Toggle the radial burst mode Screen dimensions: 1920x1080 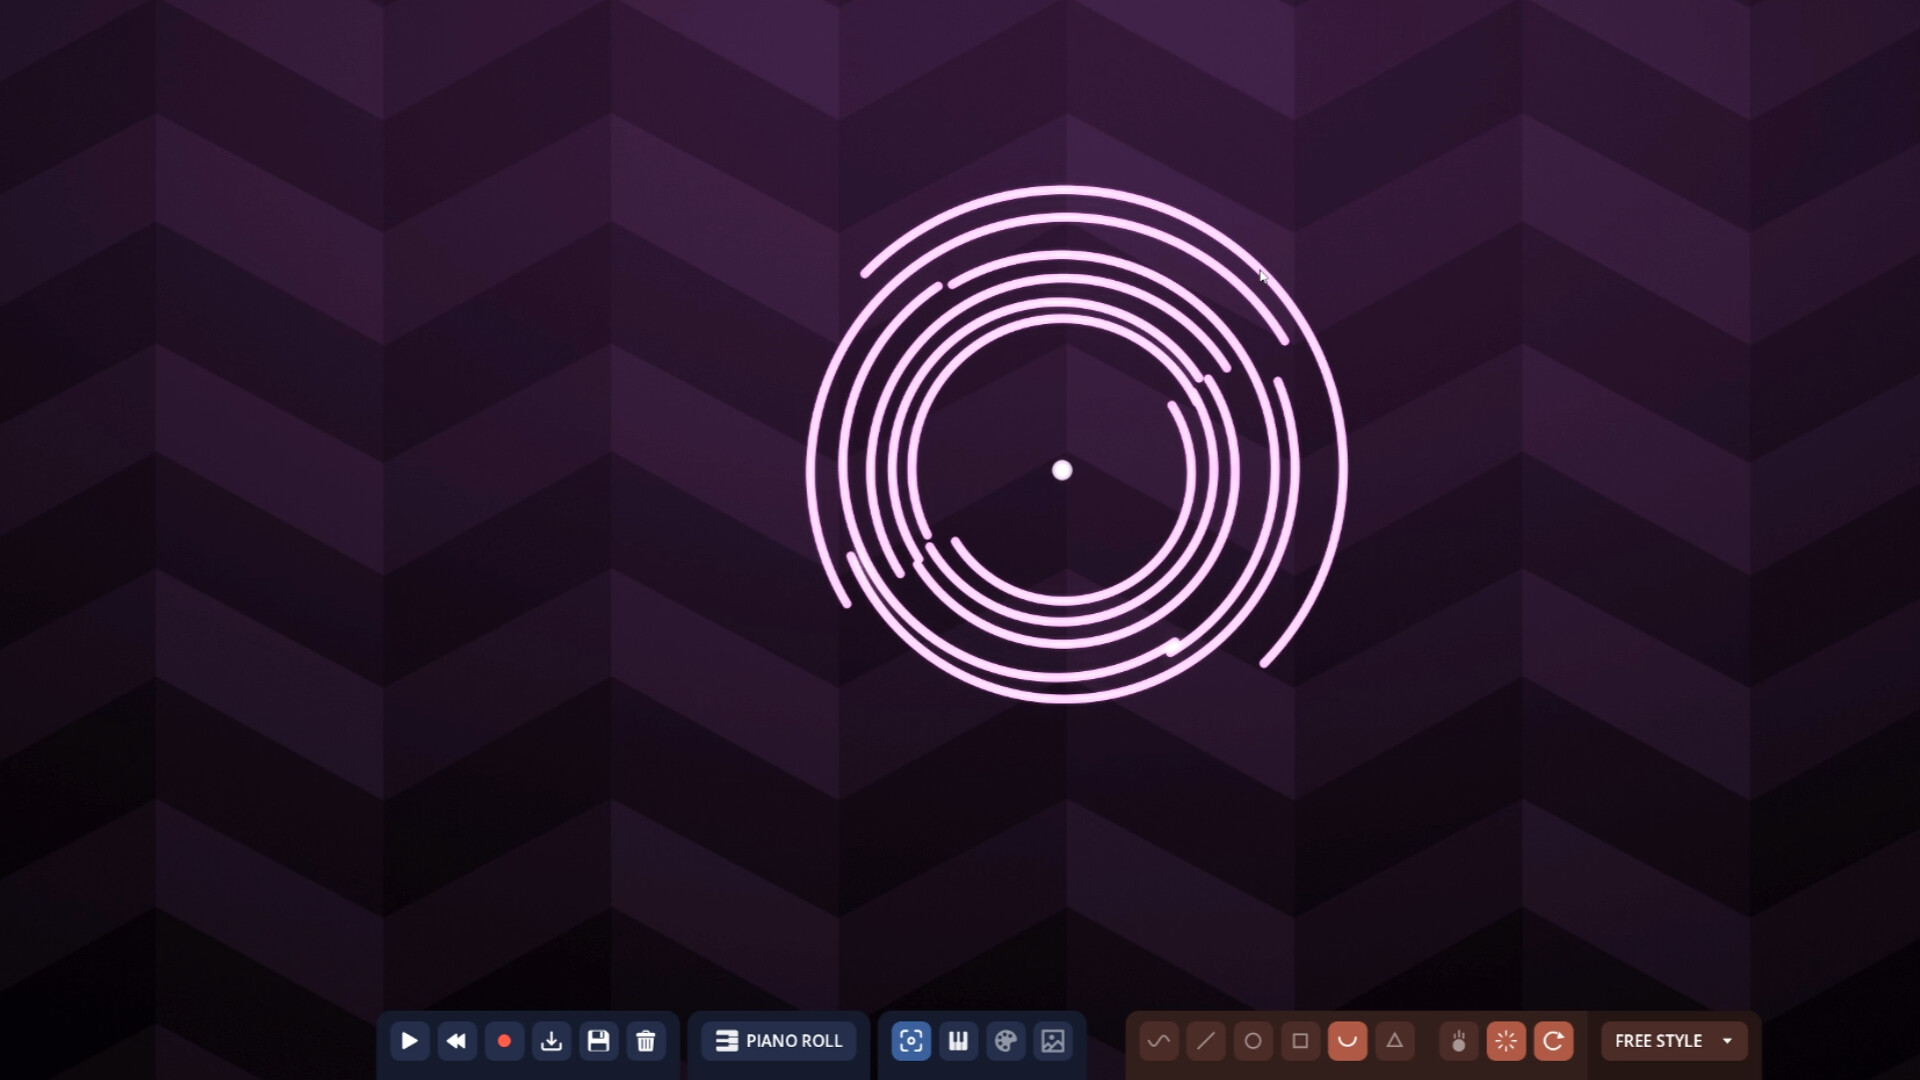[1506, 1041]
